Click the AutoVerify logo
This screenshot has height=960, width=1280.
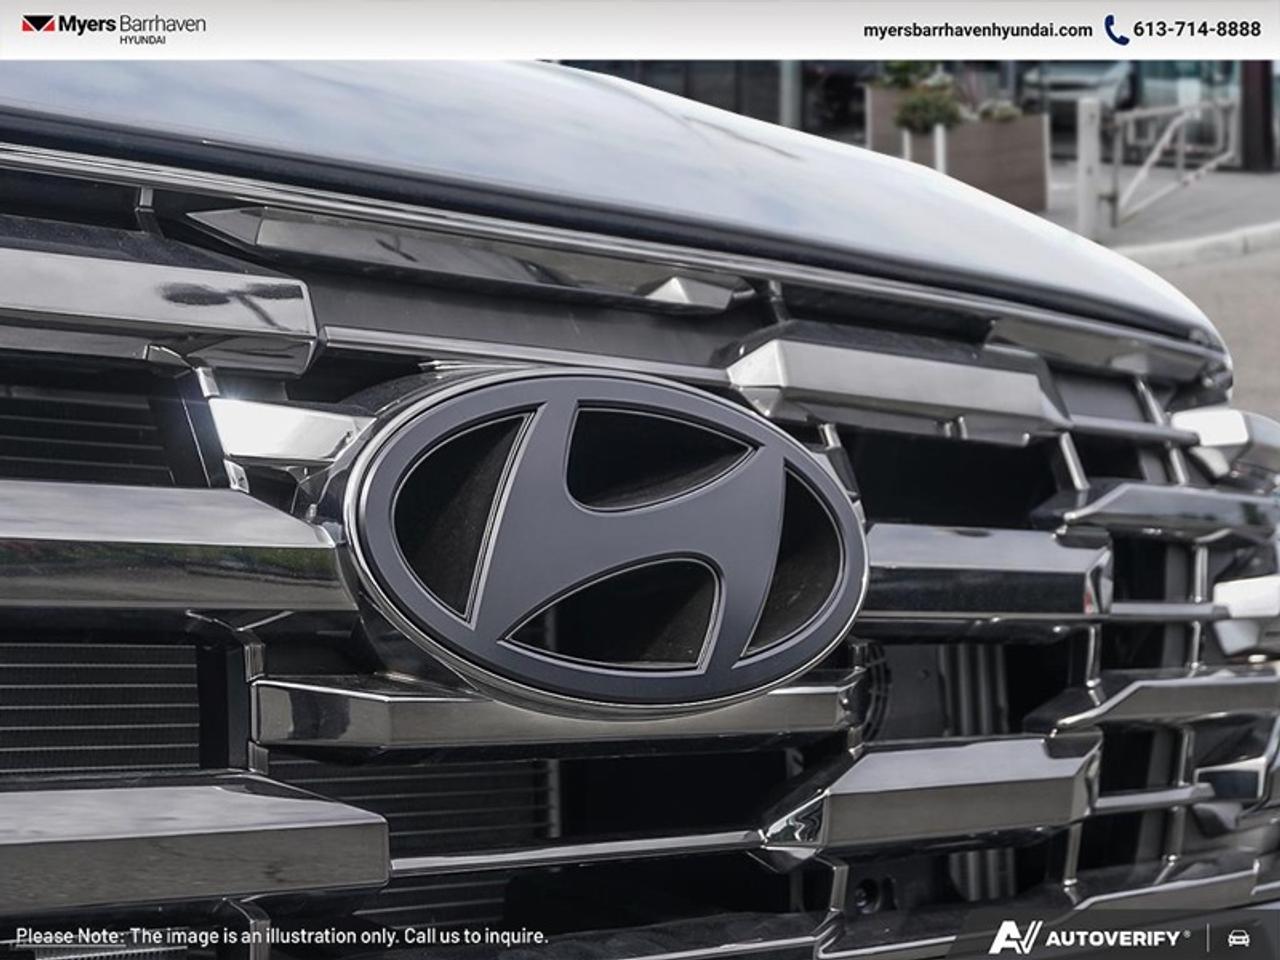[1090, 937]
